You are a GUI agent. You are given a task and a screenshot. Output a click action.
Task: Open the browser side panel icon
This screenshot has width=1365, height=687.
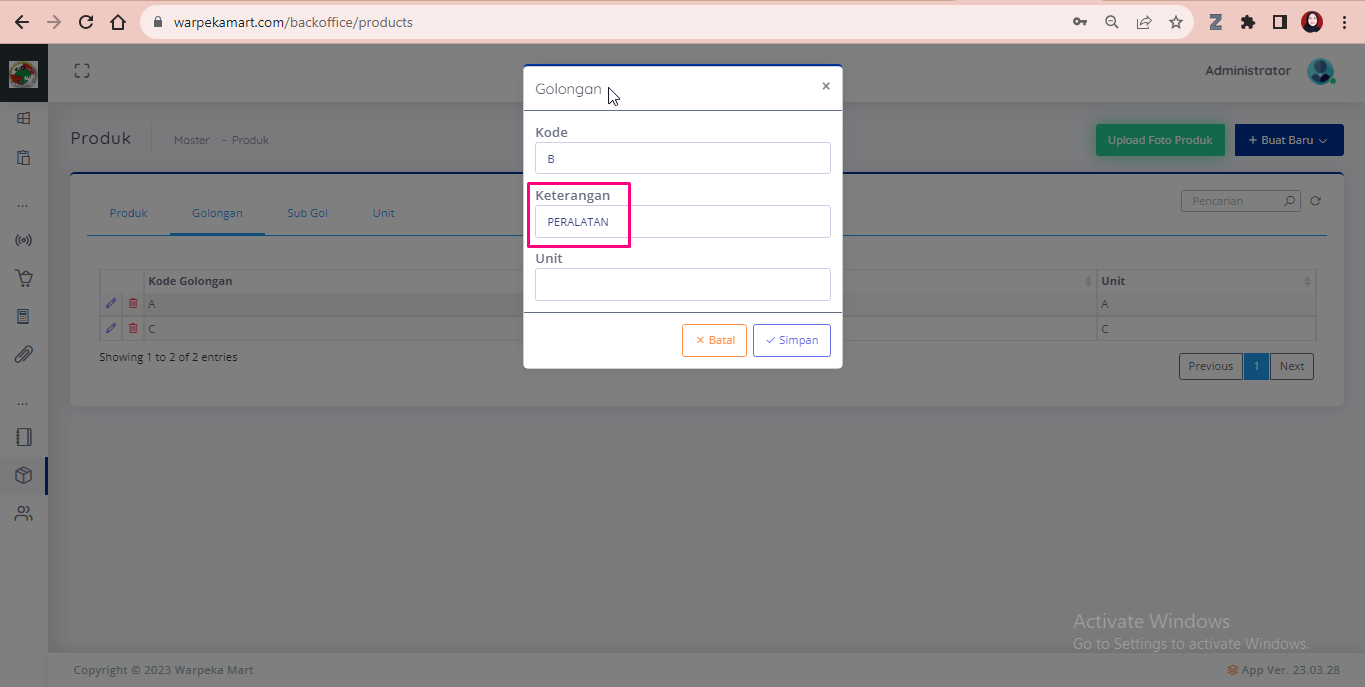coord(1280,22)
